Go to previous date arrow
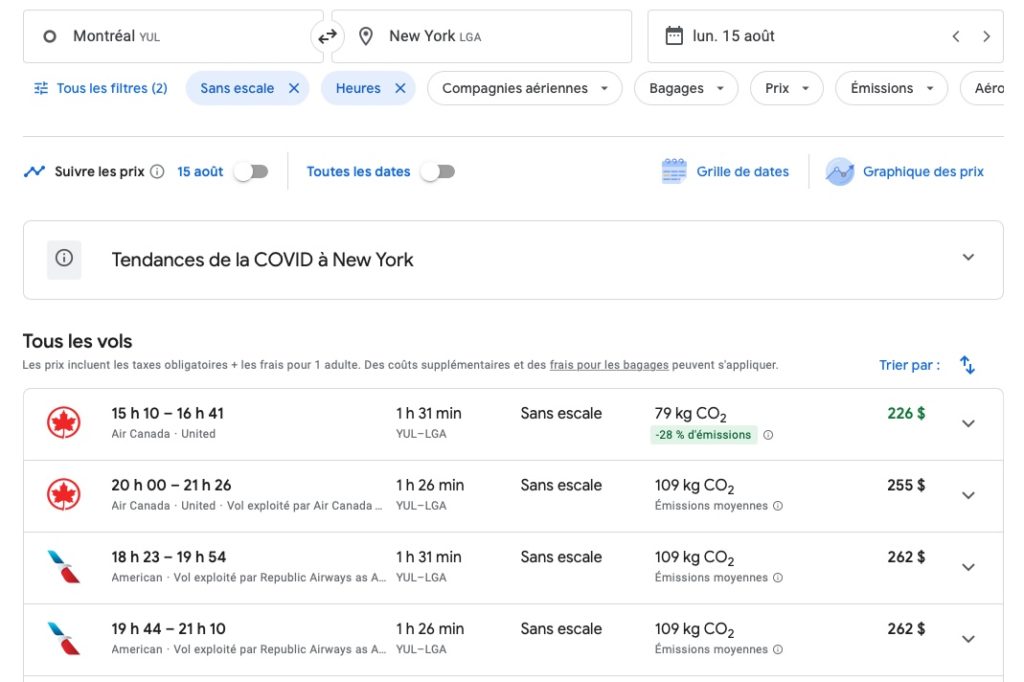 coord(956,37)
